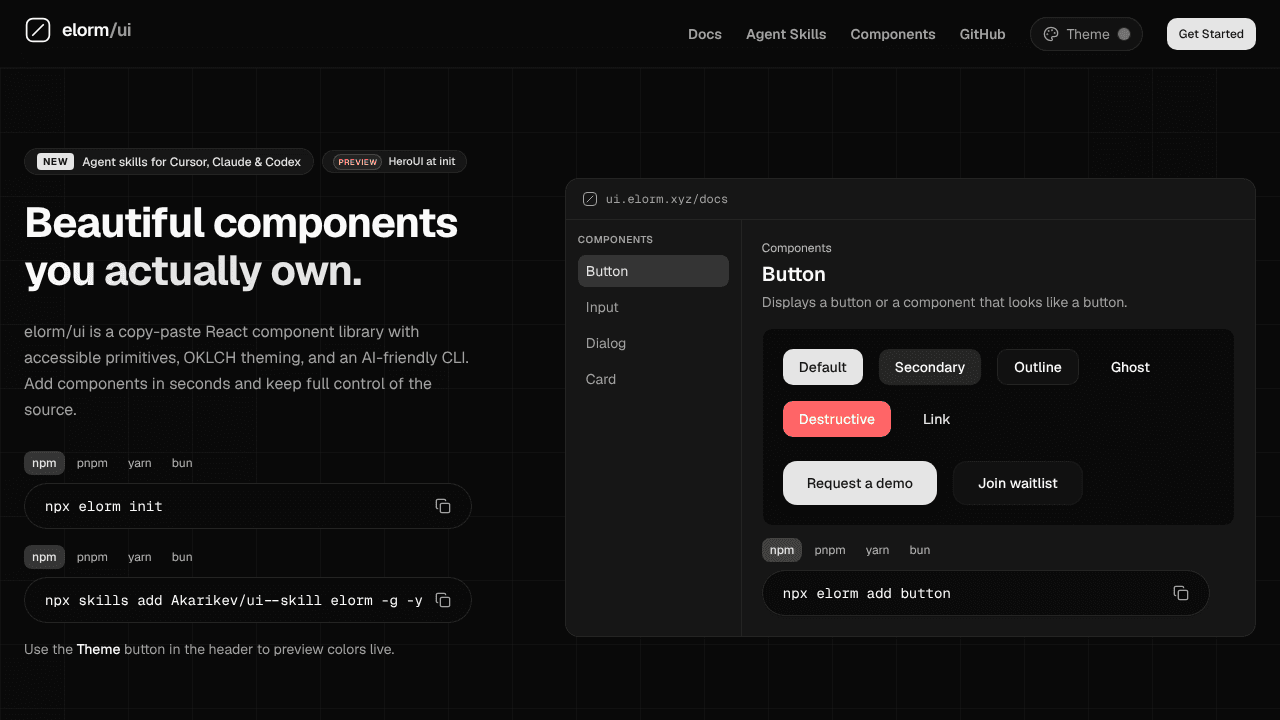The width and height of the screenshot is (1280, 720).
Task: Open the Docs navigation link
Action: coord(705,34)
